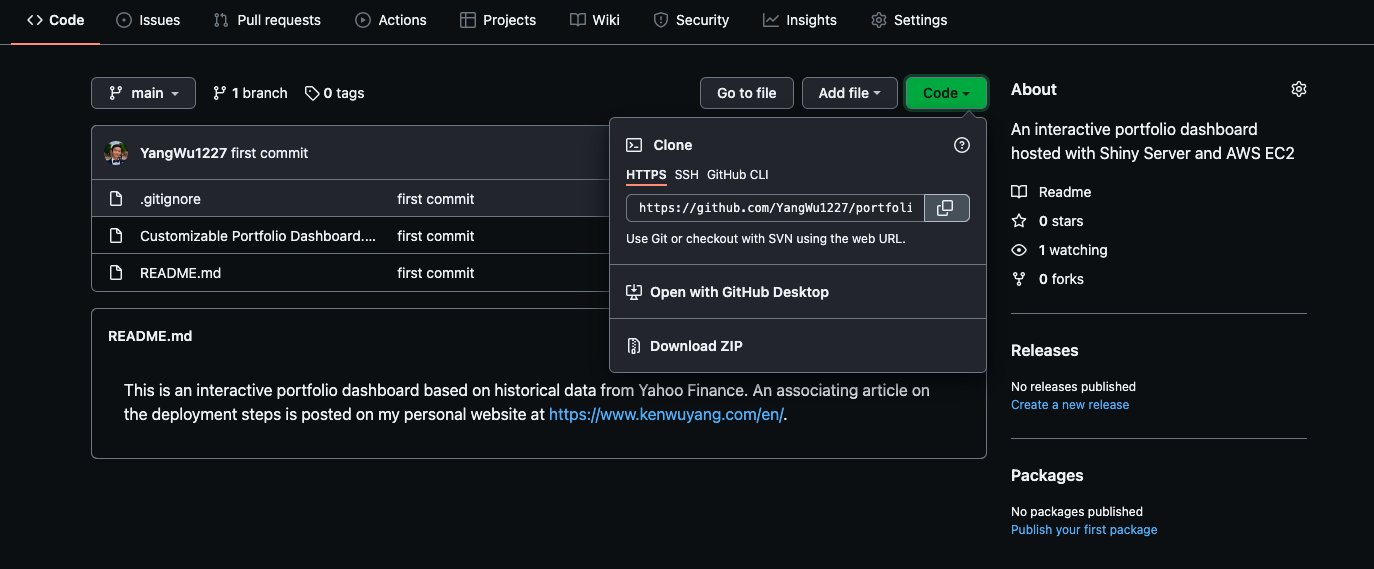The height and width of the screenshot is (569, 1374).
Task: Expand the Add file dropdown
Action: (850, 93)
